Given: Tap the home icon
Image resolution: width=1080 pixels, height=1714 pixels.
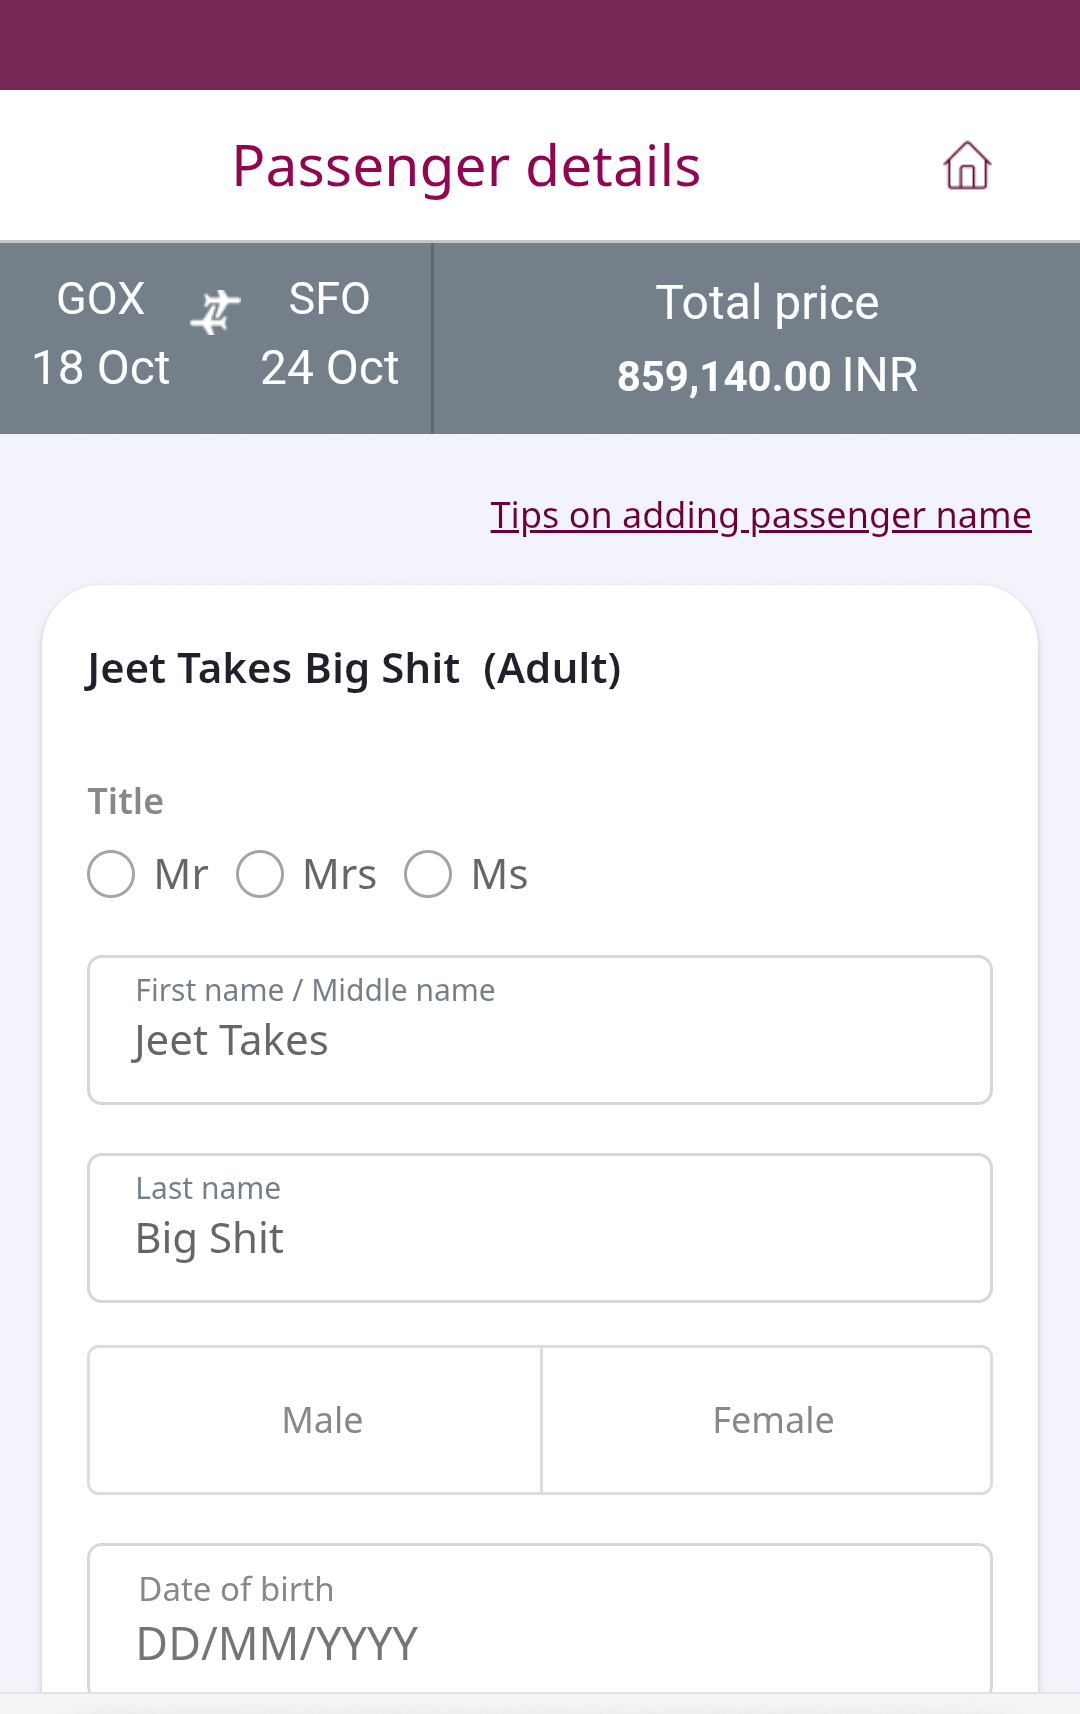Looking at the screenshot, I should 966,166.
